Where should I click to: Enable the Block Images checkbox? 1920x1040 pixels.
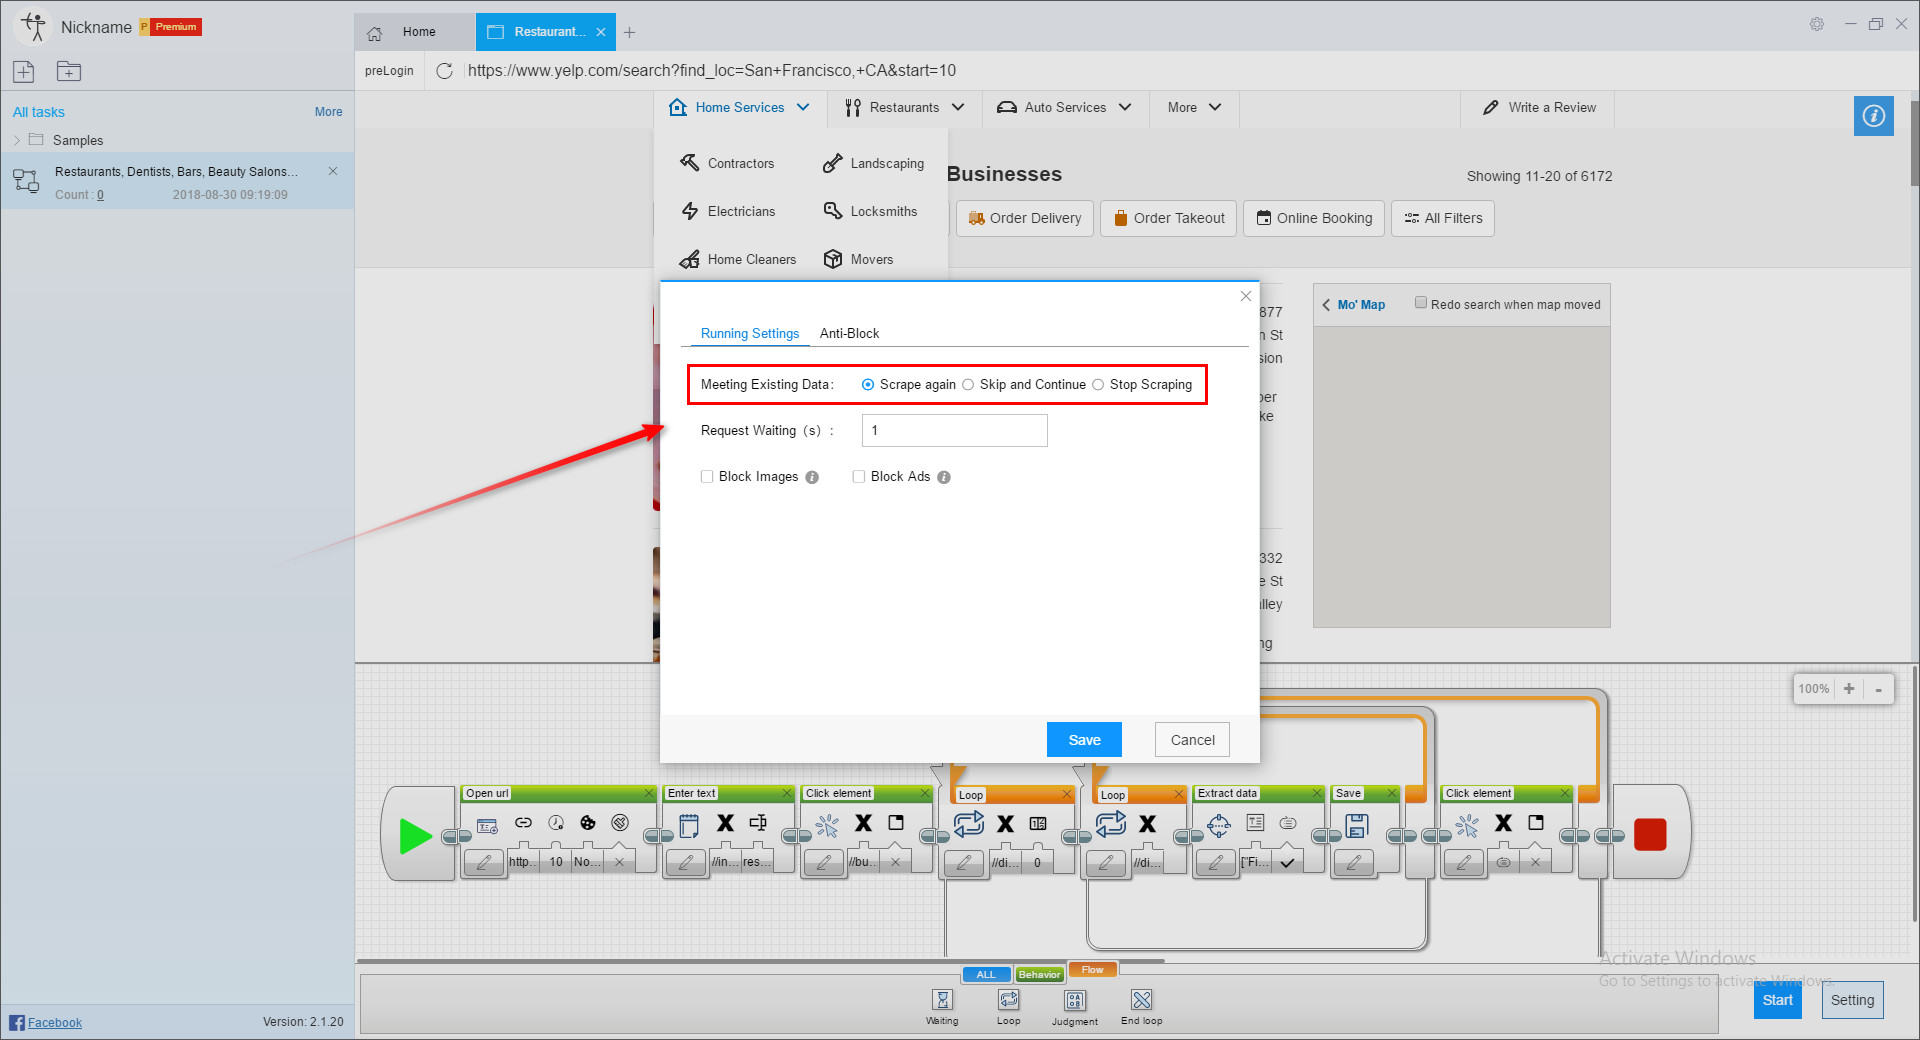[707, 476]
